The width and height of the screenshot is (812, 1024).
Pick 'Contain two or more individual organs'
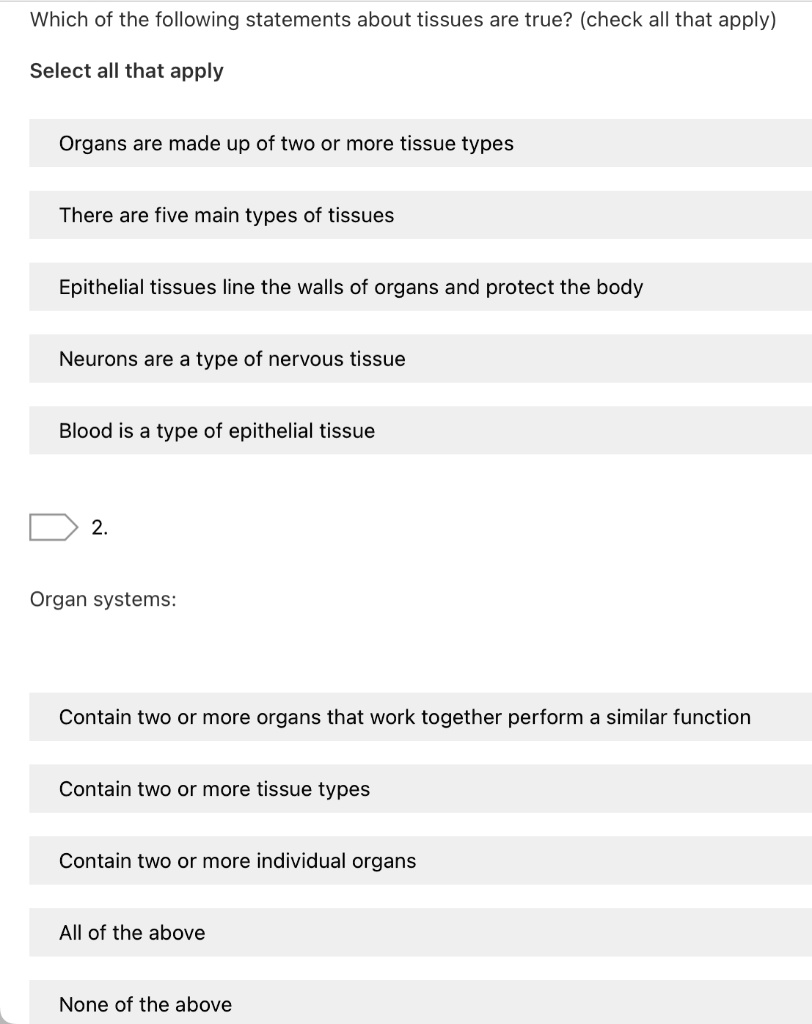coord(237,860)
